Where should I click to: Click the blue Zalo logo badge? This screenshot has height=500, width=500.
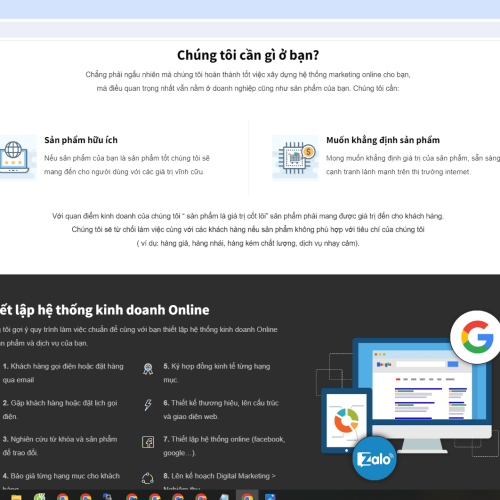click(x=374, y=459)
